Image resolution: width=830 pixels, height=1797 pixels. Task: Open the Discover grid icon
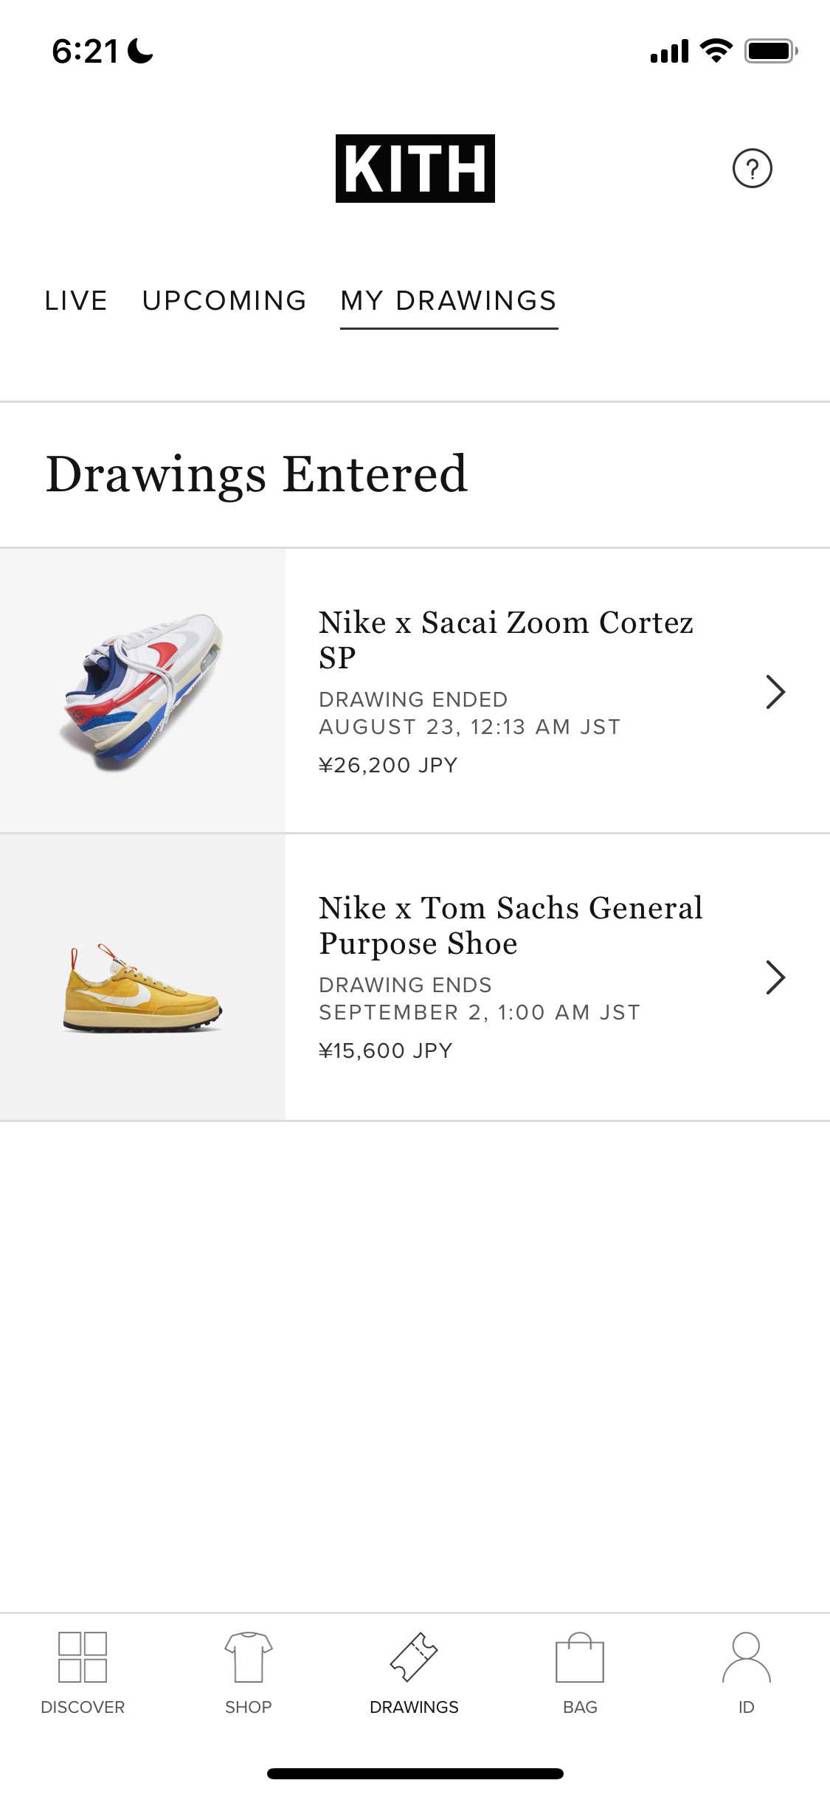pos(82,1657)
